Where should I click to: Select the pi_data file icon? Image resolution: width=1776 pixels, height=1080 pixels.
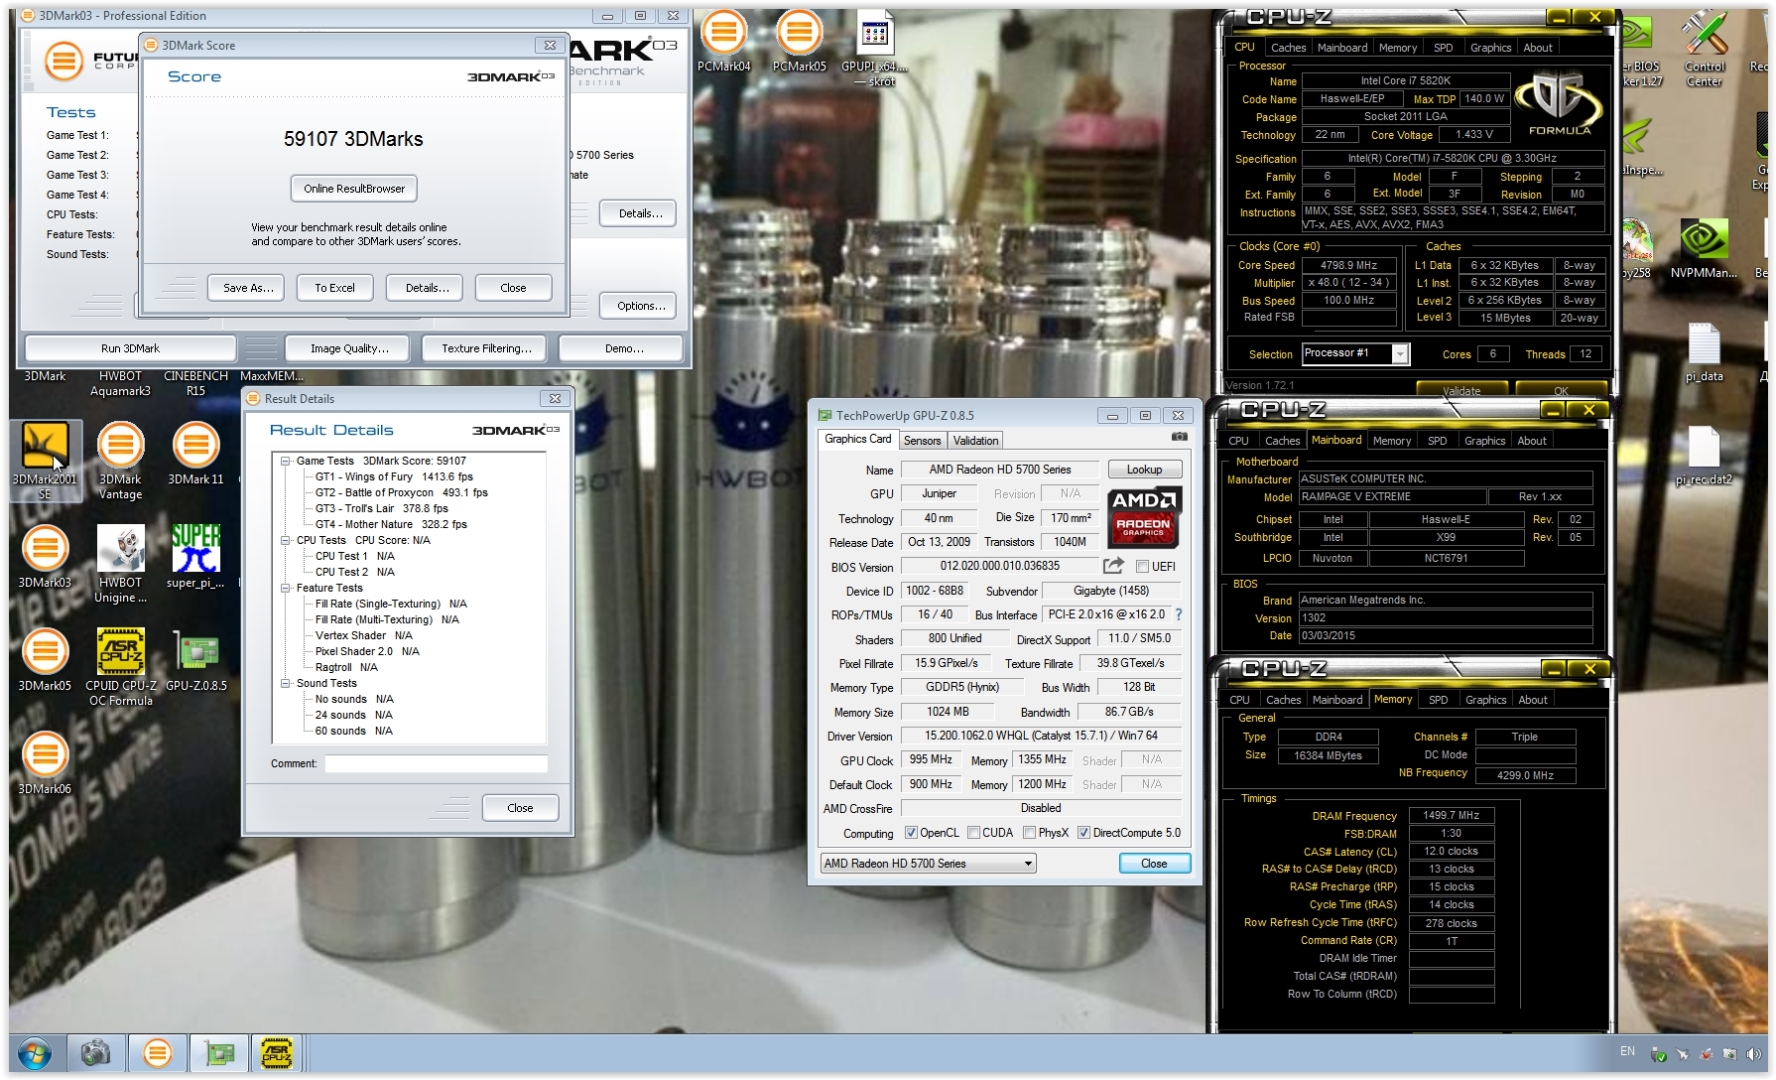coord(1704,353)
